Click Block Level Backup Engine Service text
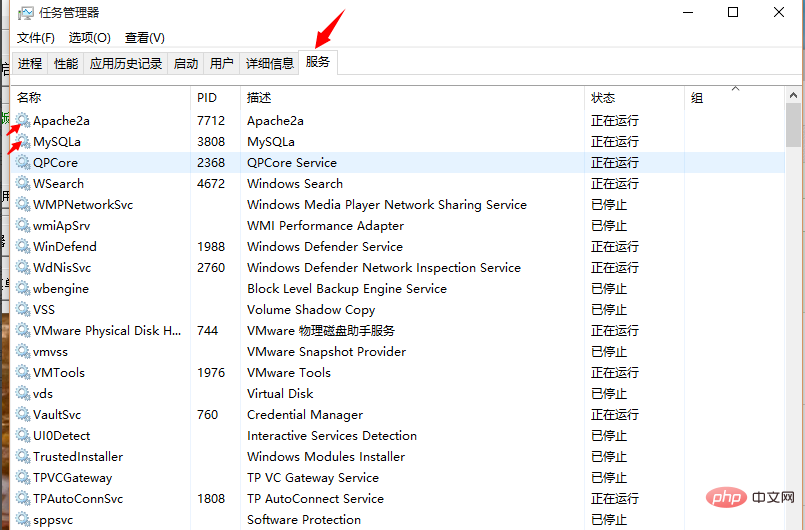 coord(347,289)
